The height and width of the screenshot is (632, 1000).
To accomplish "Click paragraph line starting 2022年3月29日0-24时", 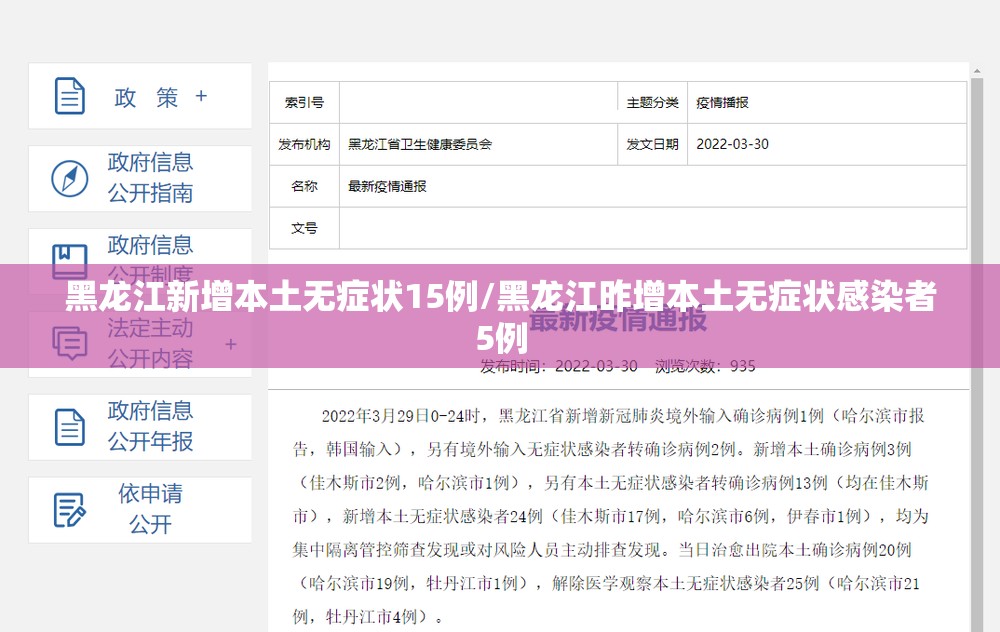I will click(x=623, y=416).
